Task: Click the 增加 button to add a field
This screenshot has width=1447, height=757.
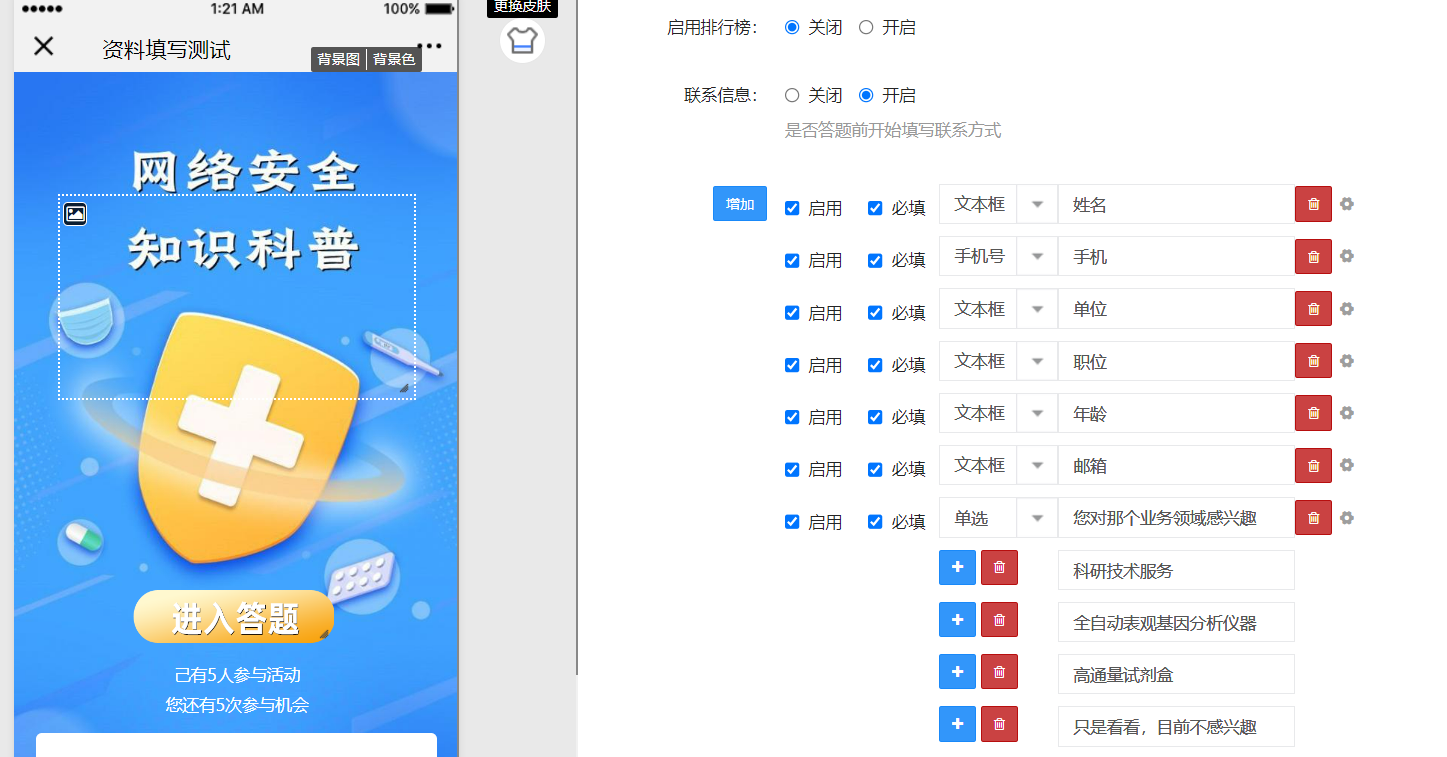Action: point(739,203)
